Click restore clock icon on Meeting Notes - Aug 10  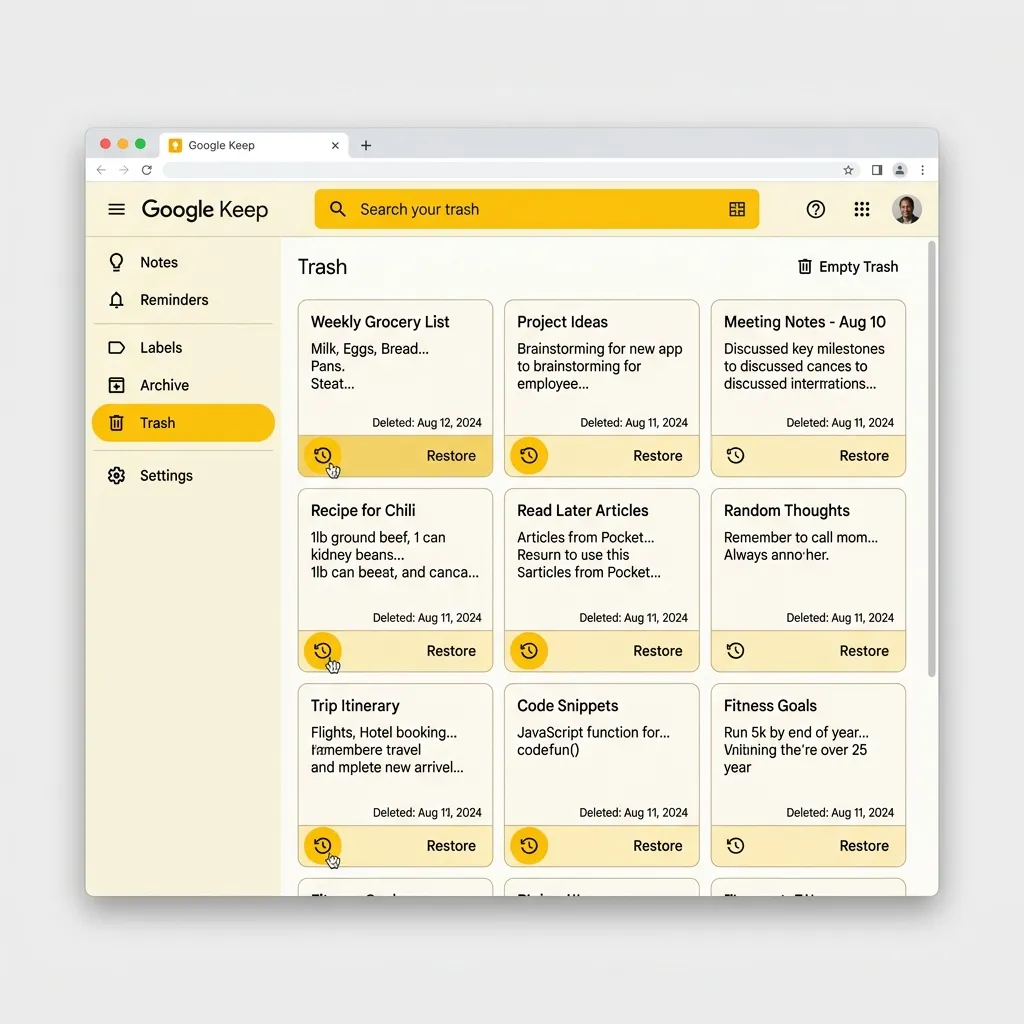point(735,456)
